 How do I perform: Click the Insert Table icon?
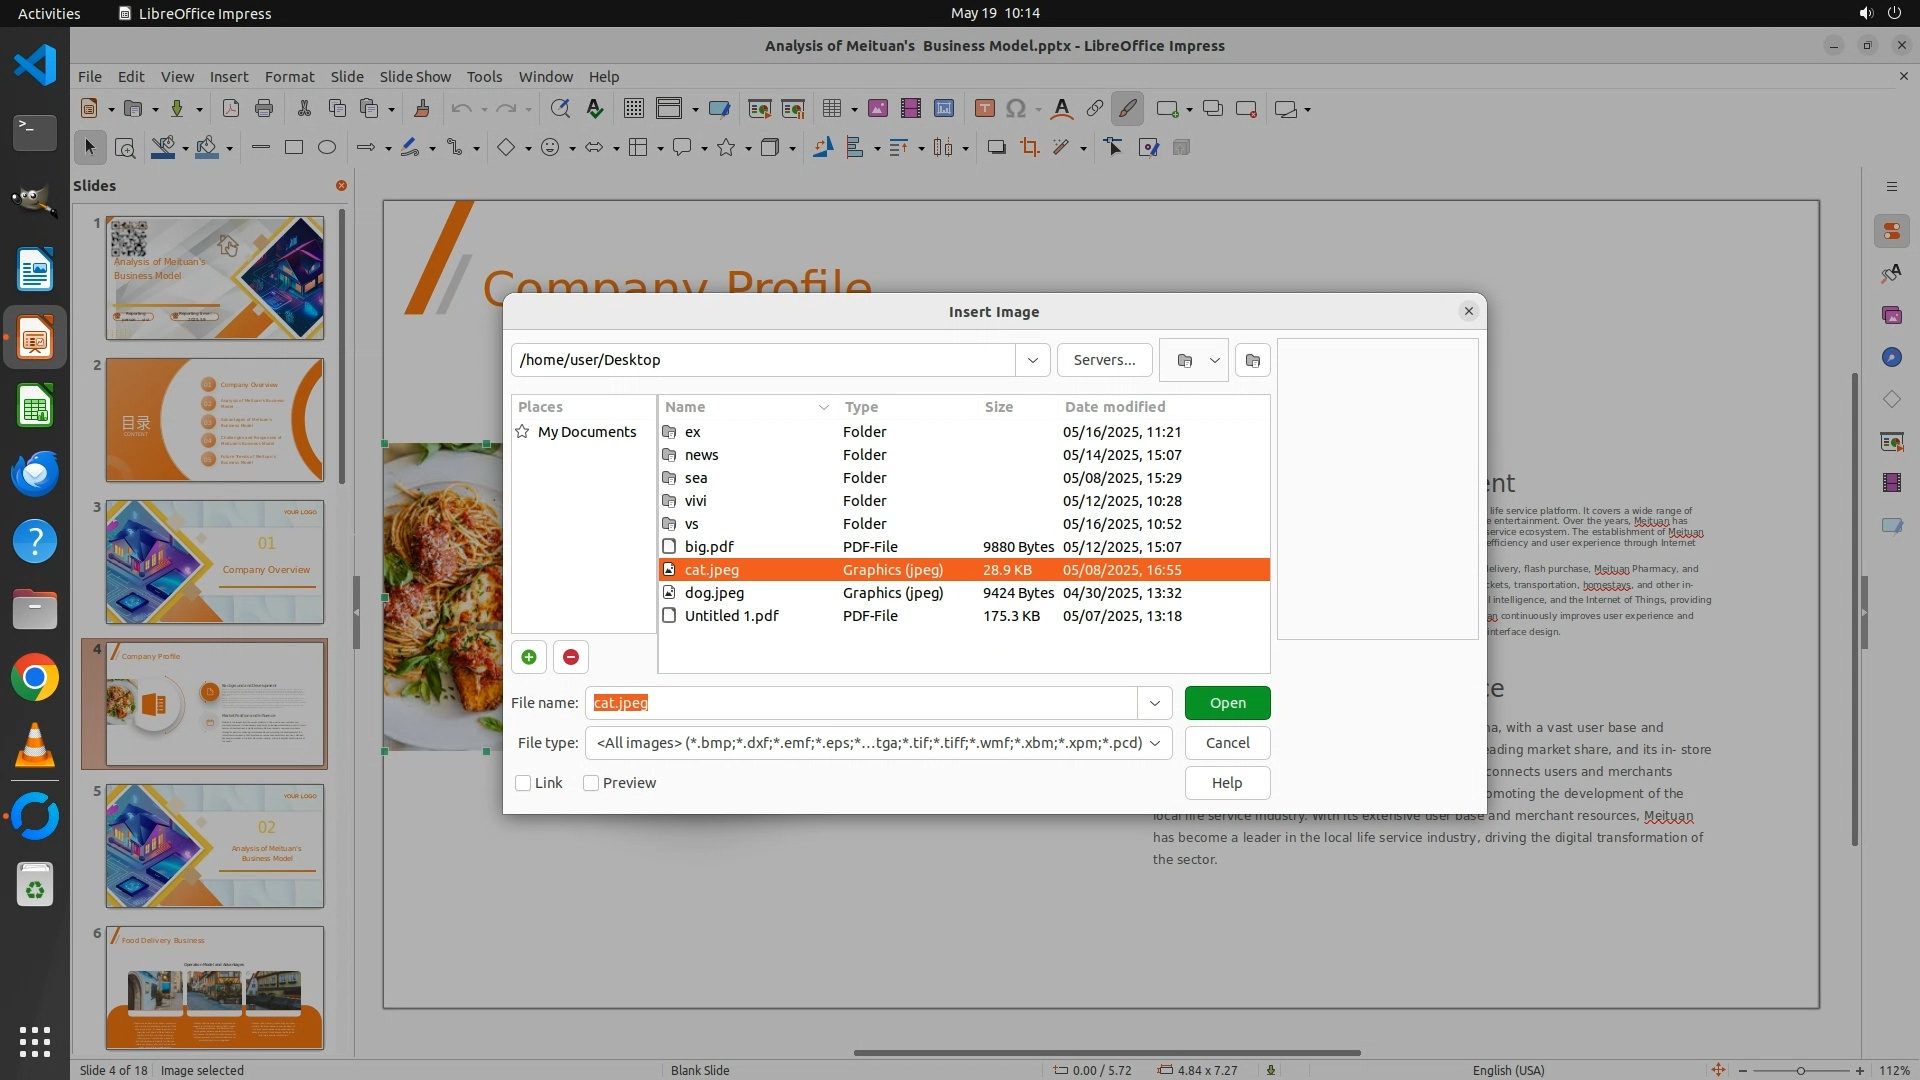point(831,109)
